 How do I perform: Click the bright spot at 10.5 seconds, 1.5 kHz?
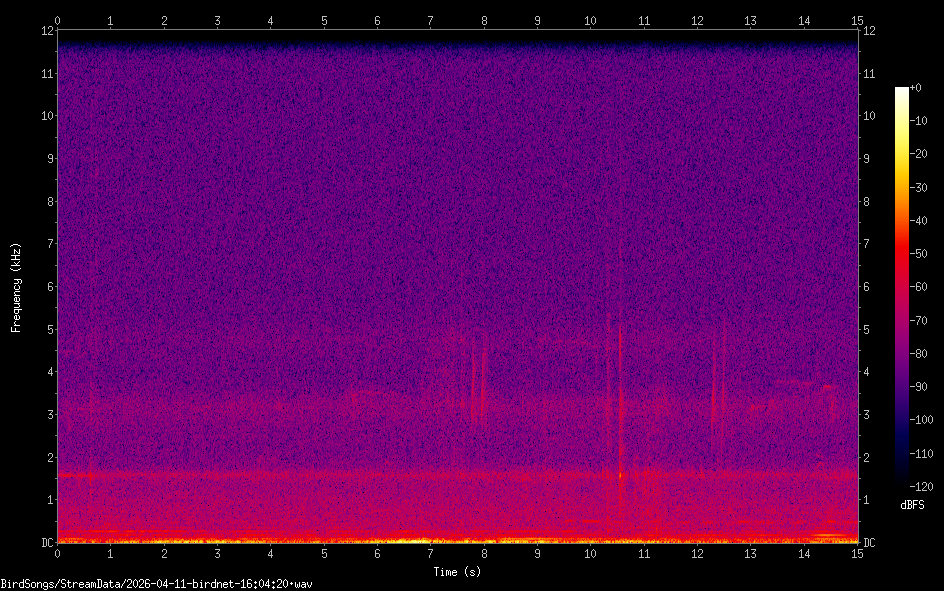coord(620,476)
